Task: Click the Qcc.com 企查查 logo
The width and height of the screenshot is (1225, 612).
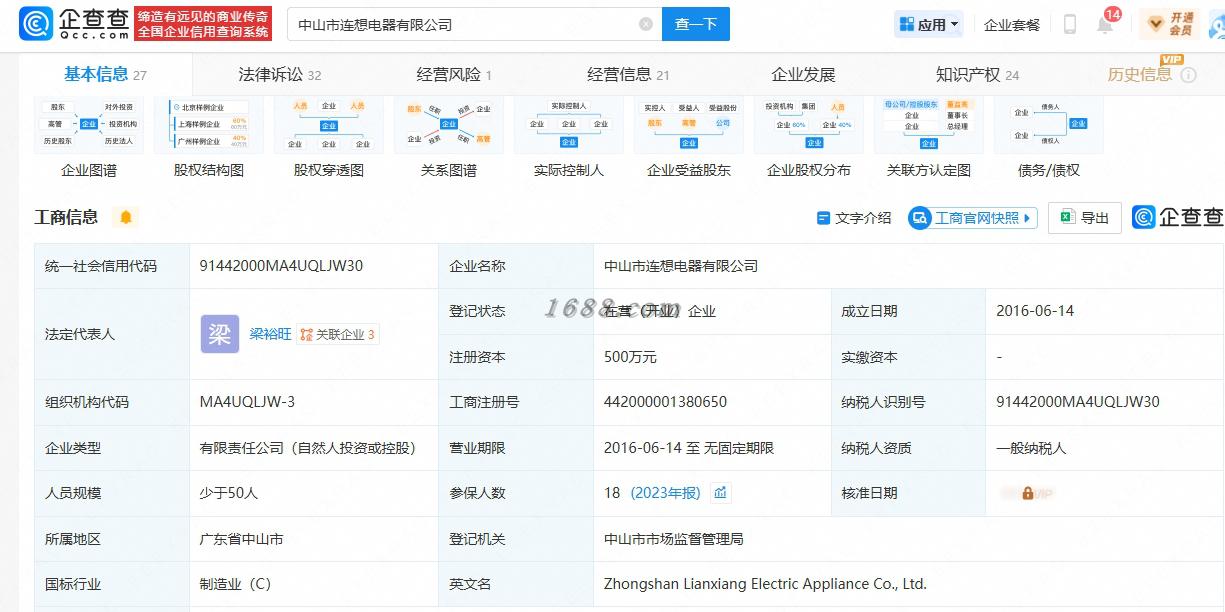Action: tap(73, 24)
